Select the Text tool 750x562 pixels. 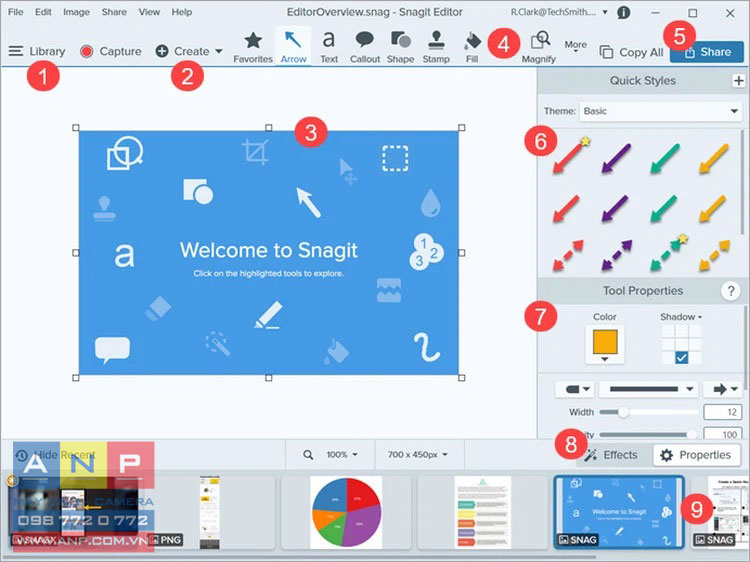click(x=329, y=47)
